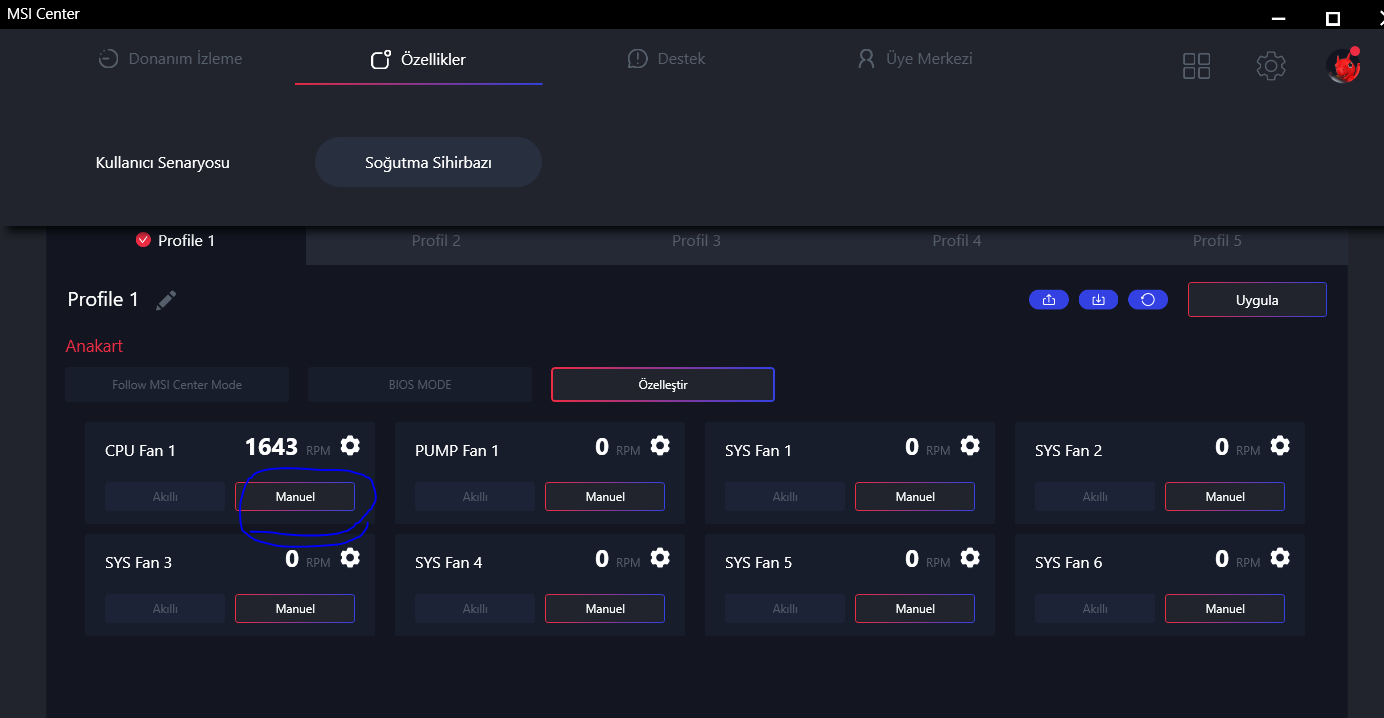Open SYS Fan 3 gear settings
1384x718 pixels.
click(350, 558)
